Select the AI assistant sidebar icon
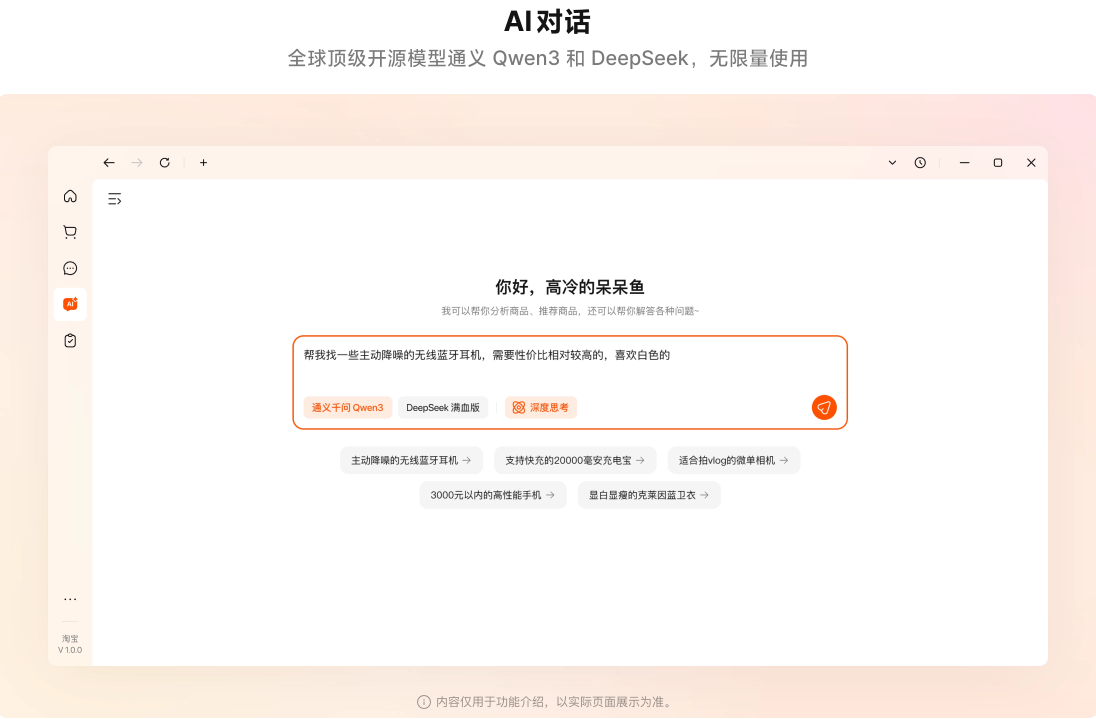Viewport: 1096px width, 719px height. click(70, 304)
